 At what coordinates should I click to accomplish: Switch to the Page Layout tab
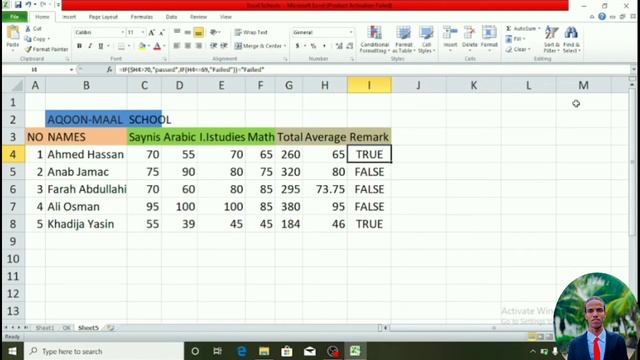tap(103, 17)
